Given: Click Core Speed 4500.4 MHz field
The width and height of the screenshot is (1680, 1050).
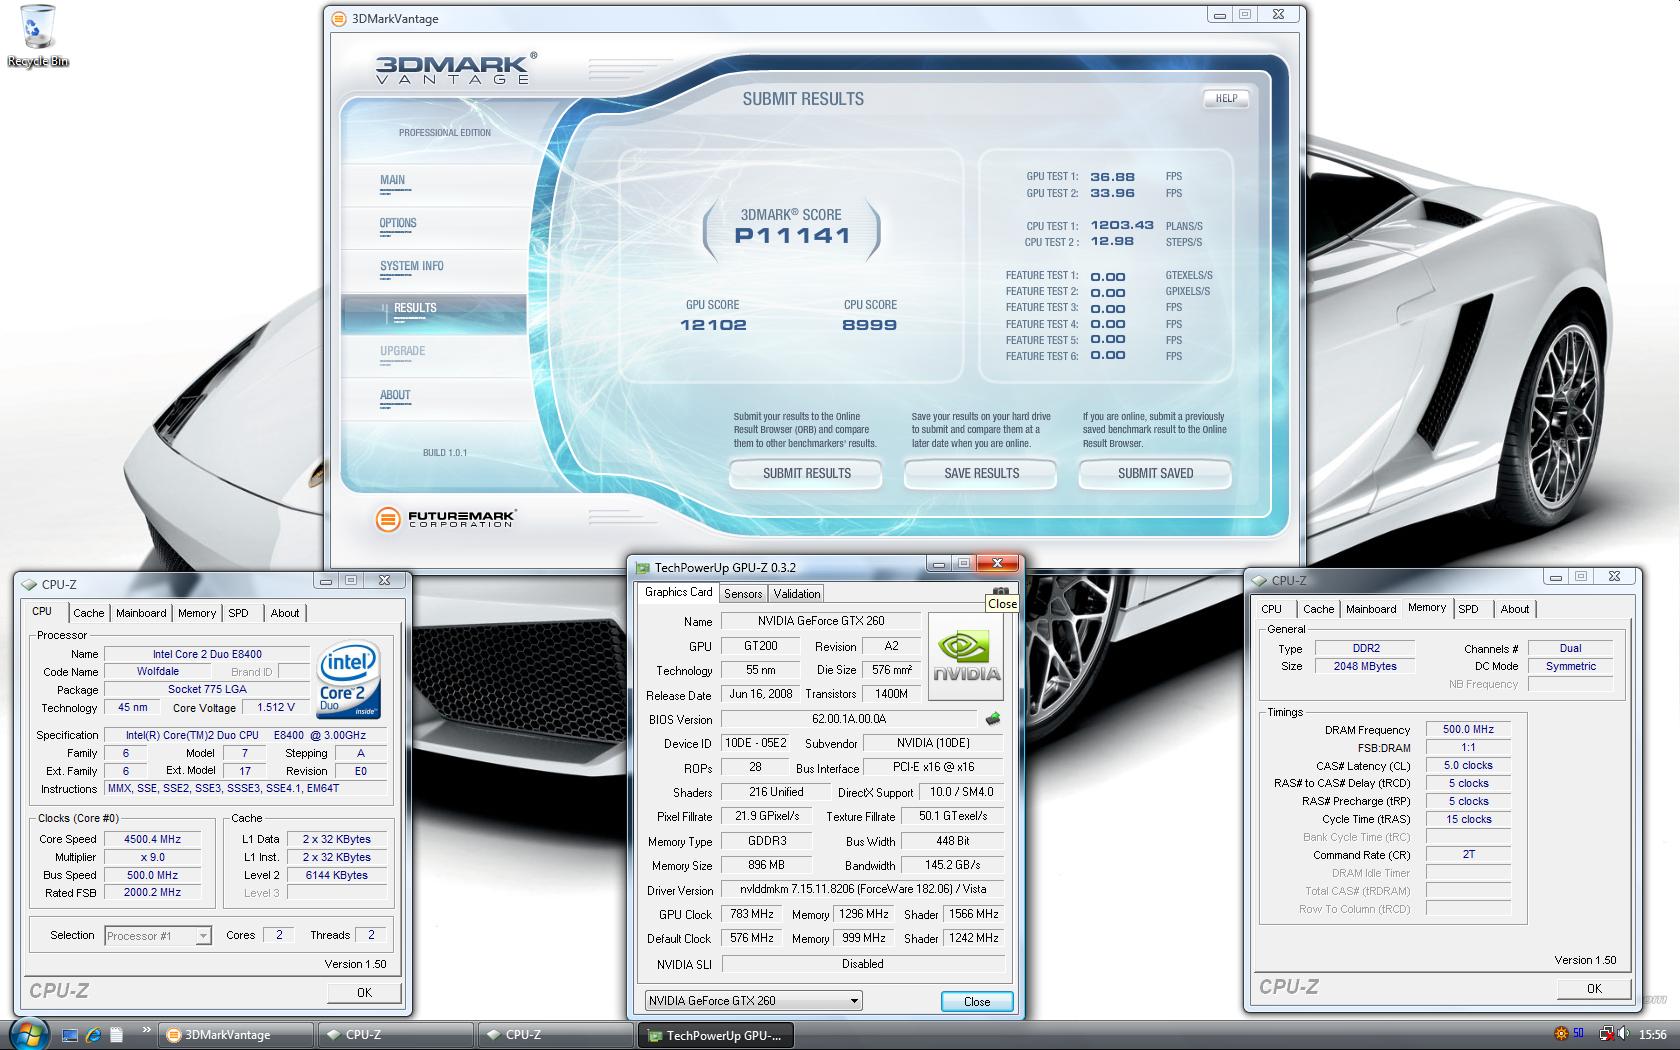Looking at the screenshot, I should point(152,840).
